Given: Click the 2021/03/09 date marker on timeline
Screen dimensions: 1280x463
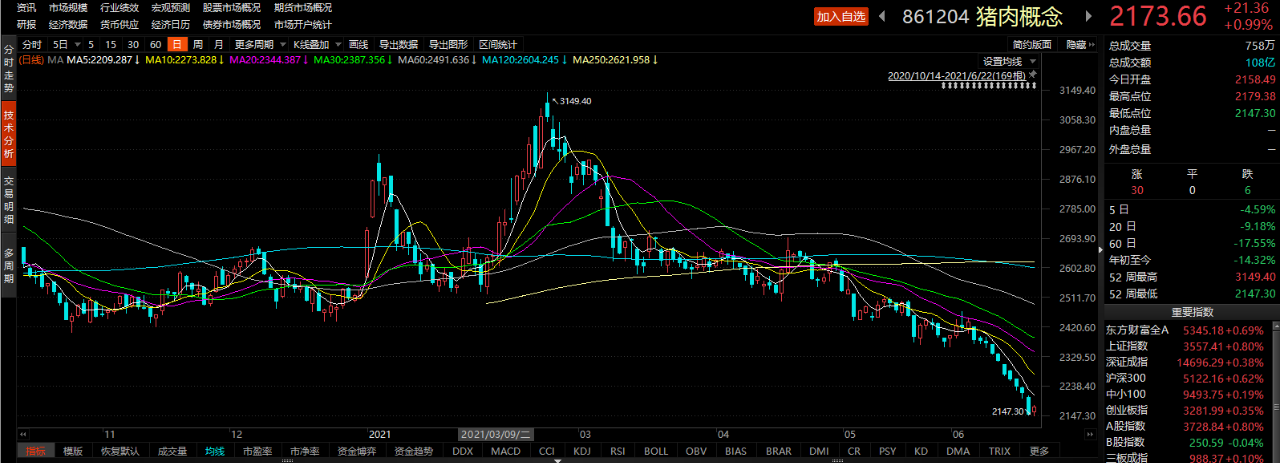Looking at the screenshot, I should click(496, 435).
